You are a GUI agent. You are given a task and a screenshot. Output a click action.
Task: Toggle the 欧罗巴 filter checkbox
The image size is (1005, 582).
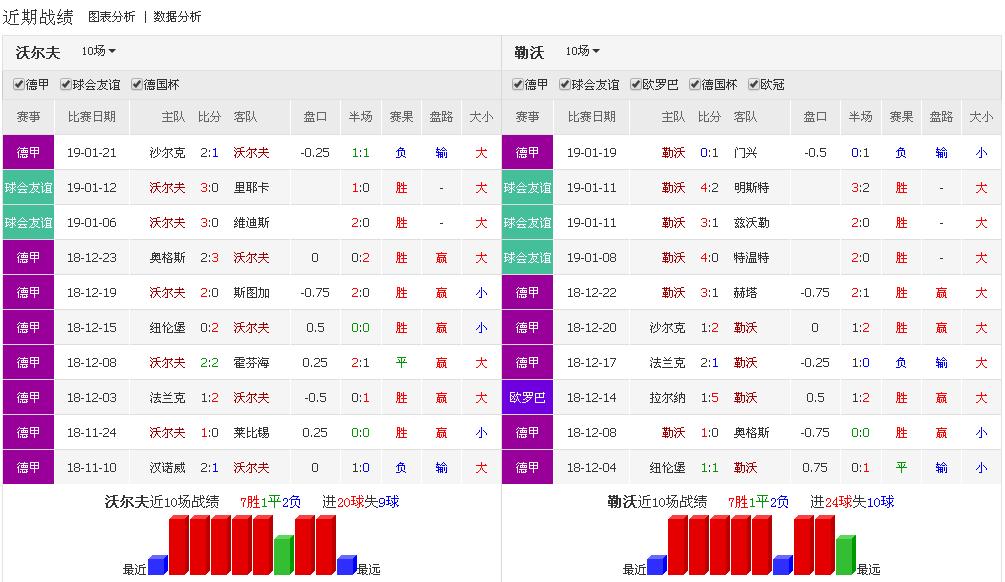click(636, 85)
